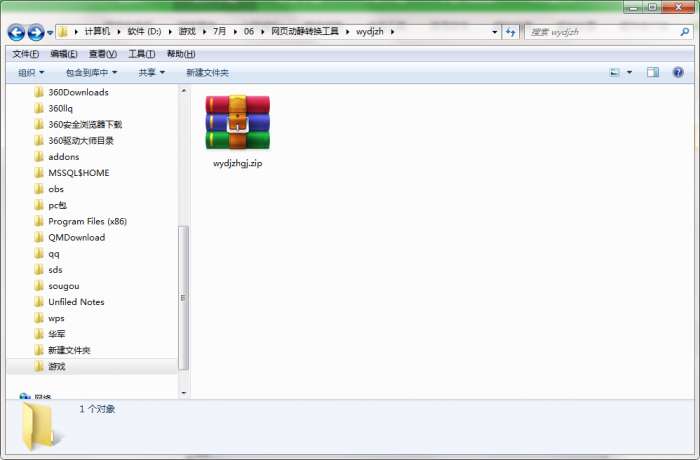Open the 共享 dropdown

click(151, 72)
